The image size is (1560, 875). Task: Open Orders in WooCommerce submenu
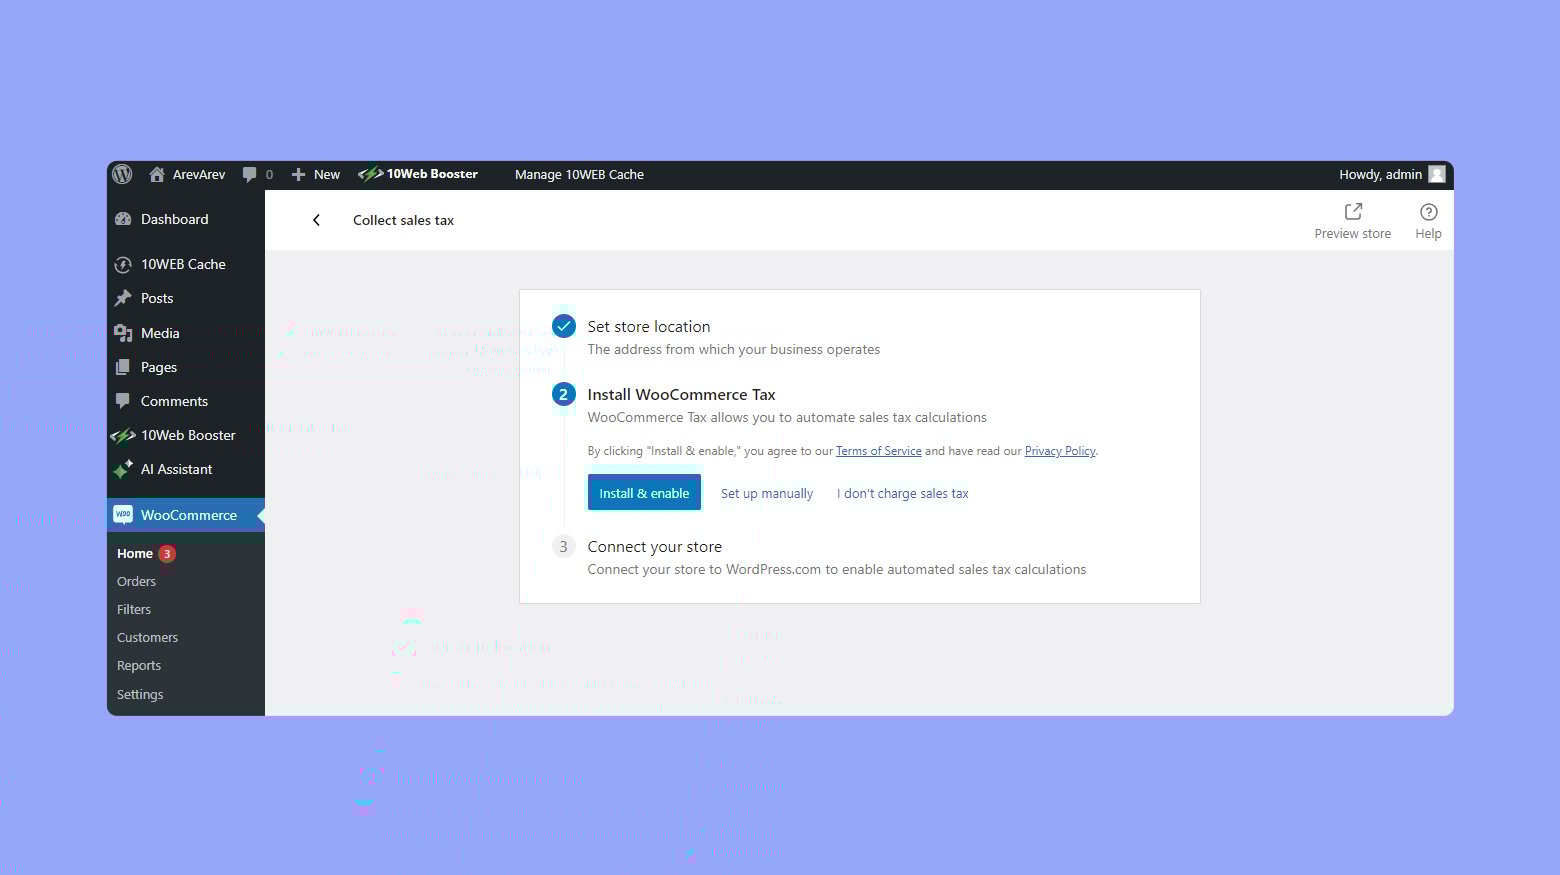[137, 581]
